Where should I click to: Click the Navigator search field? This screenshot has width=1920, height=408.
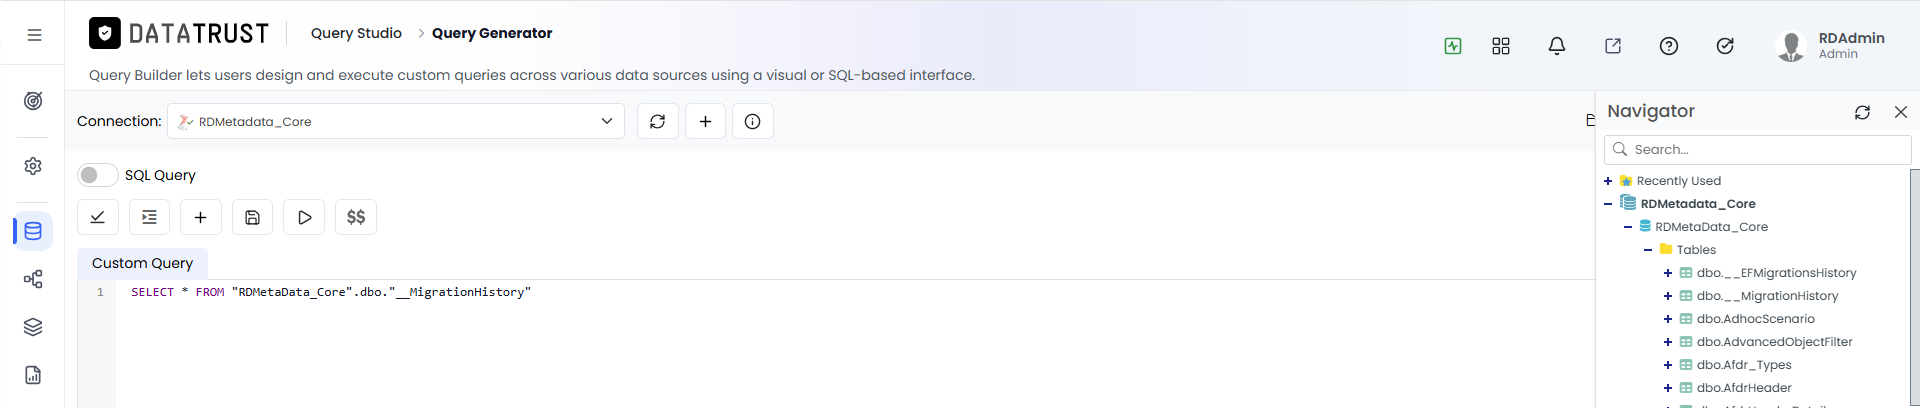coord(1758,149)
